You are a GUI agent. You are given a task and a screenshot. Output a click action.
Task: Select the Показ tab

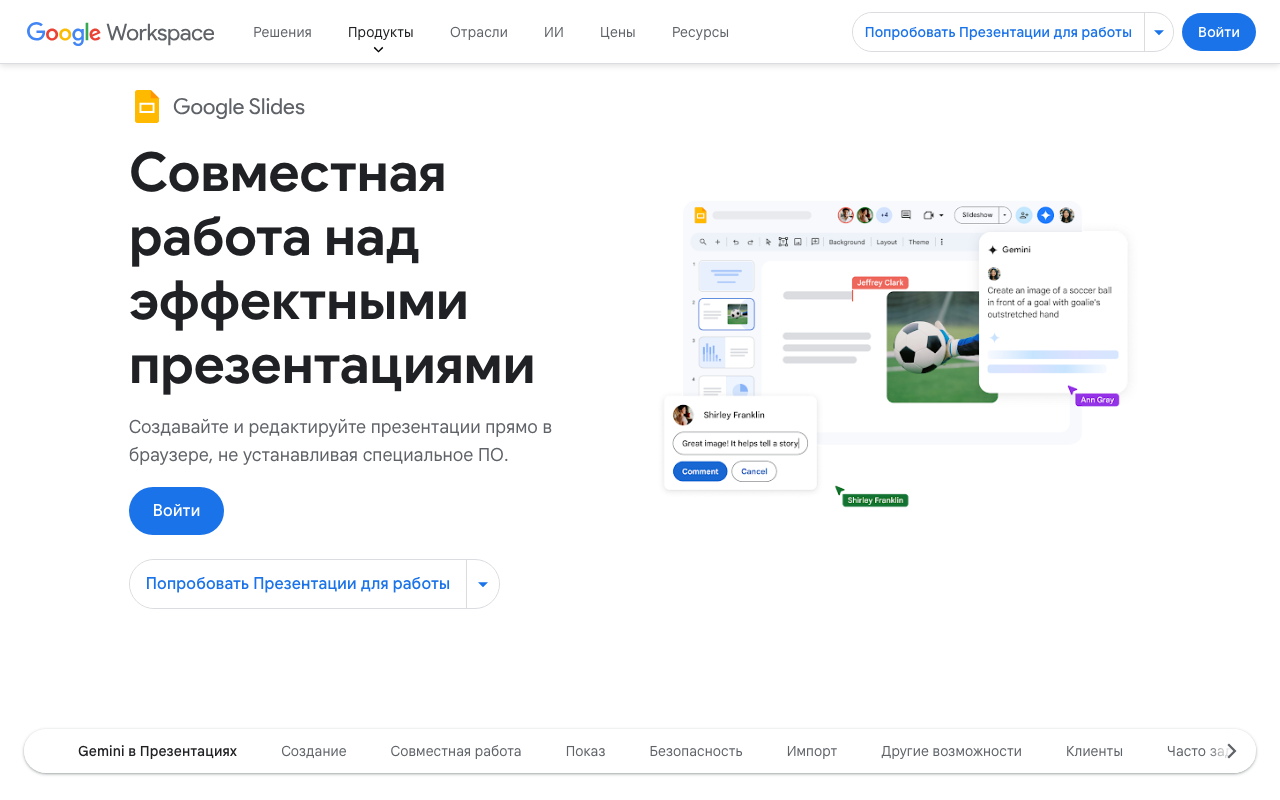click(x=585, y=751)
